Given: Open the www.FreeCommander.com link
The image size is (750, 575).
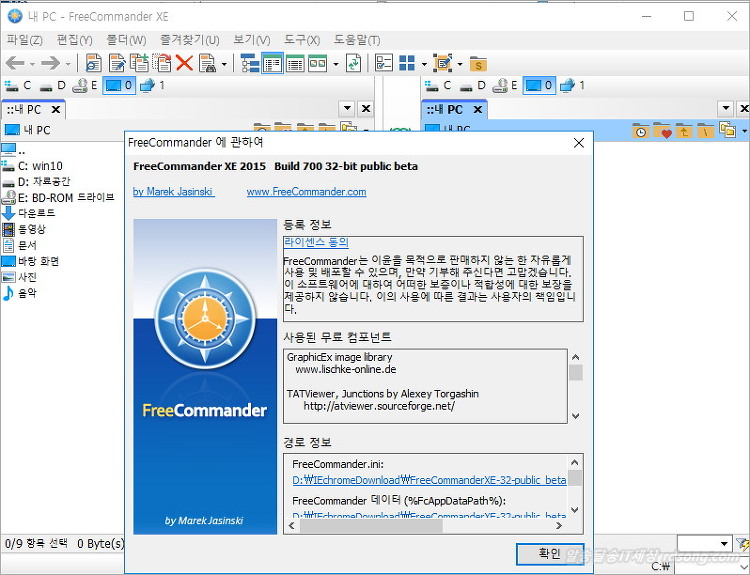Looking at the screenshot, I should point(306,192).
